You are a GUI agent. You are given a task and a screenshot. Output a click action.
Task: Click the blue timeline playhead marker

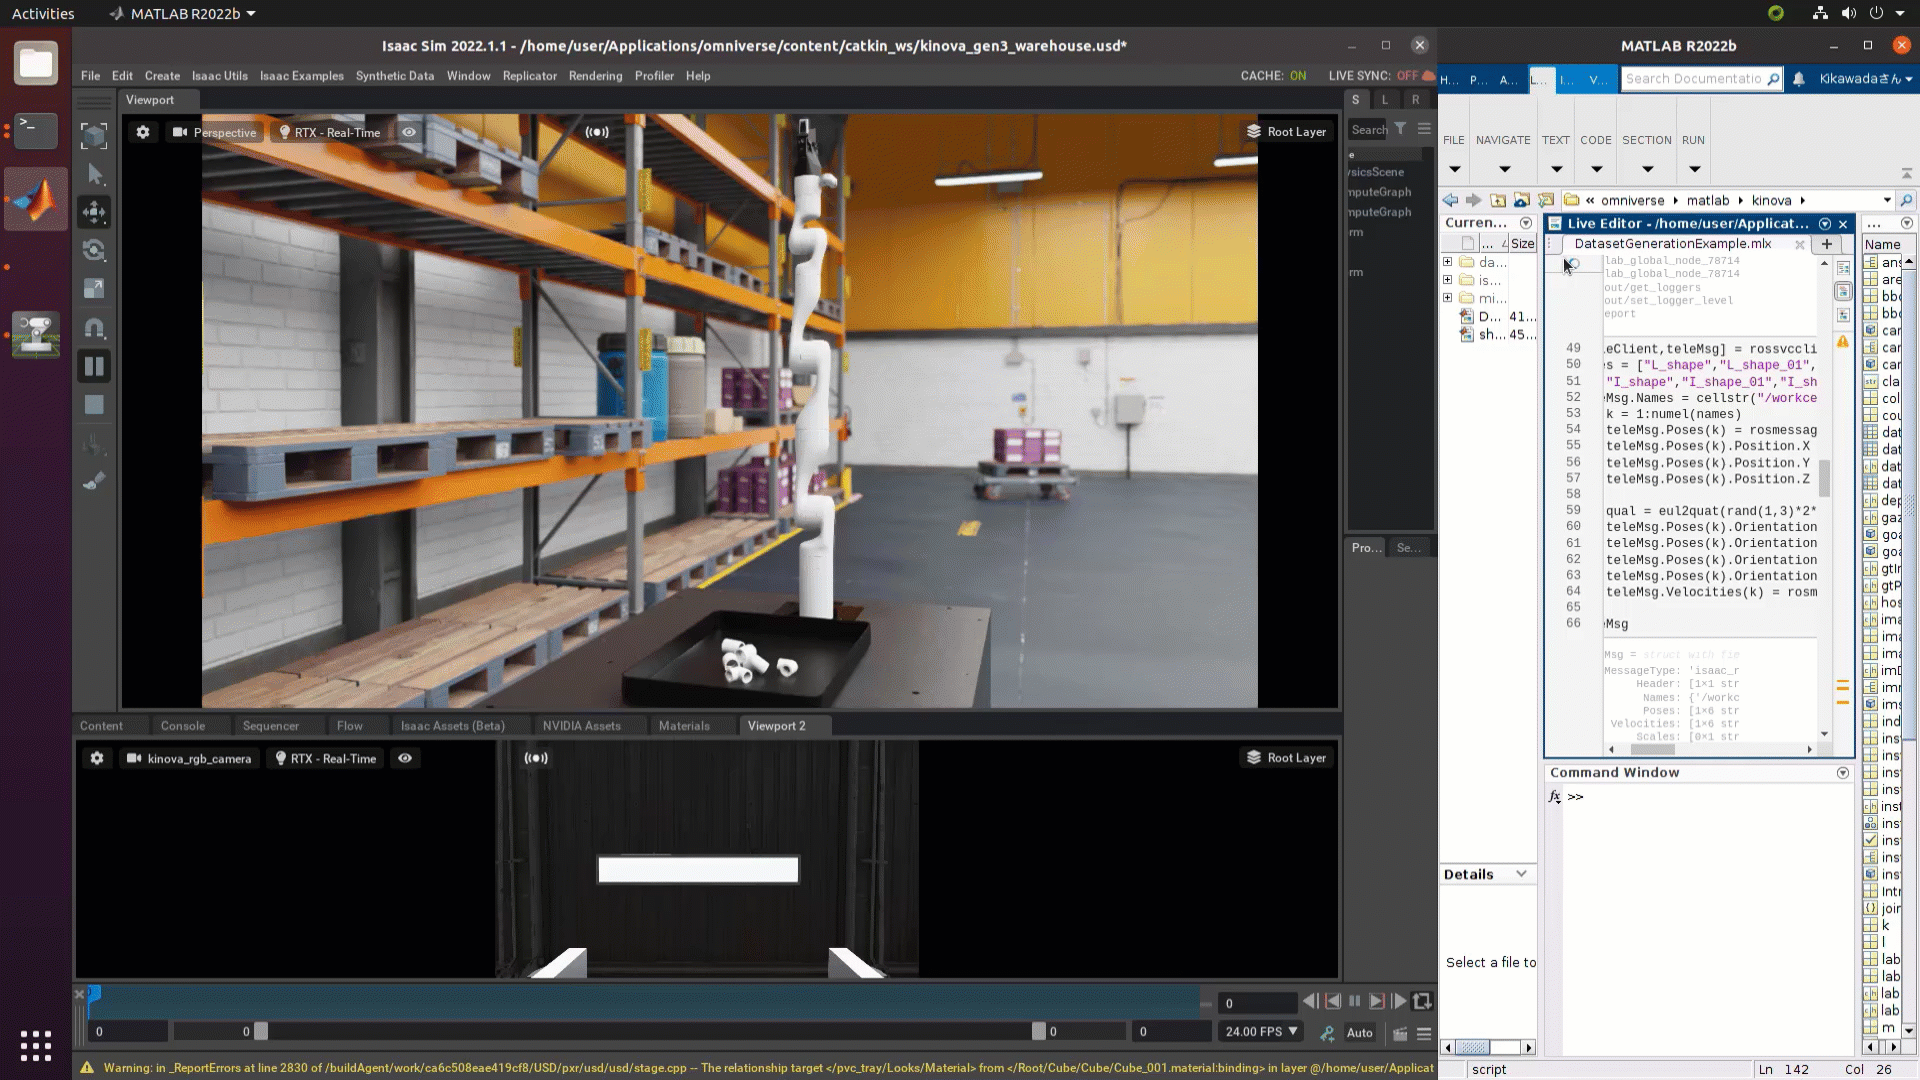[x=94, y=993]
